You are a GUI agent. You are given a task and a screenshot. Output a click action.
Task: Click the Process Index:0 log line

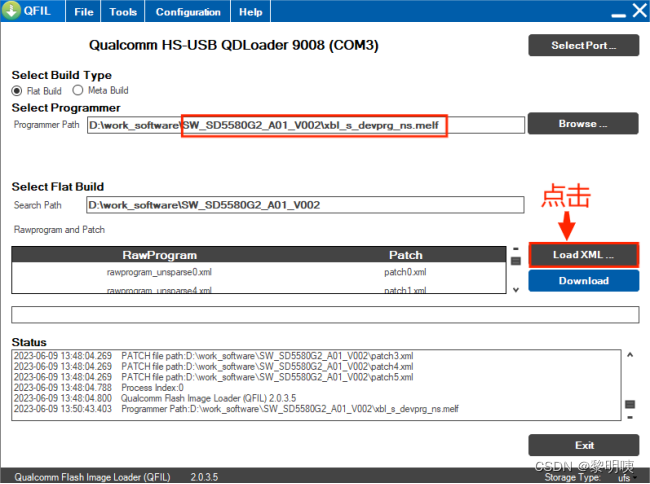99,388
